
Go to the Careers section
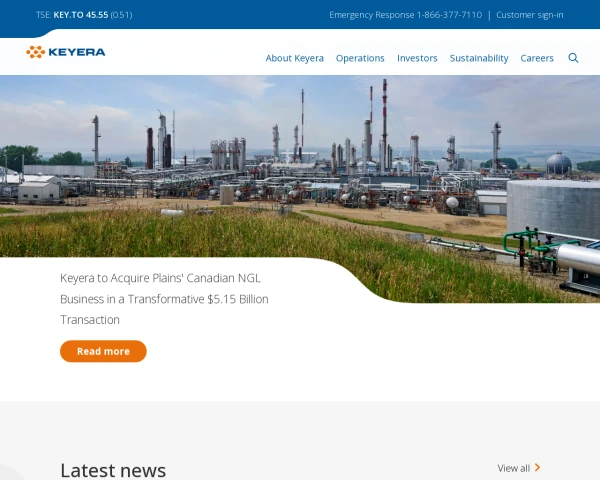537,58
